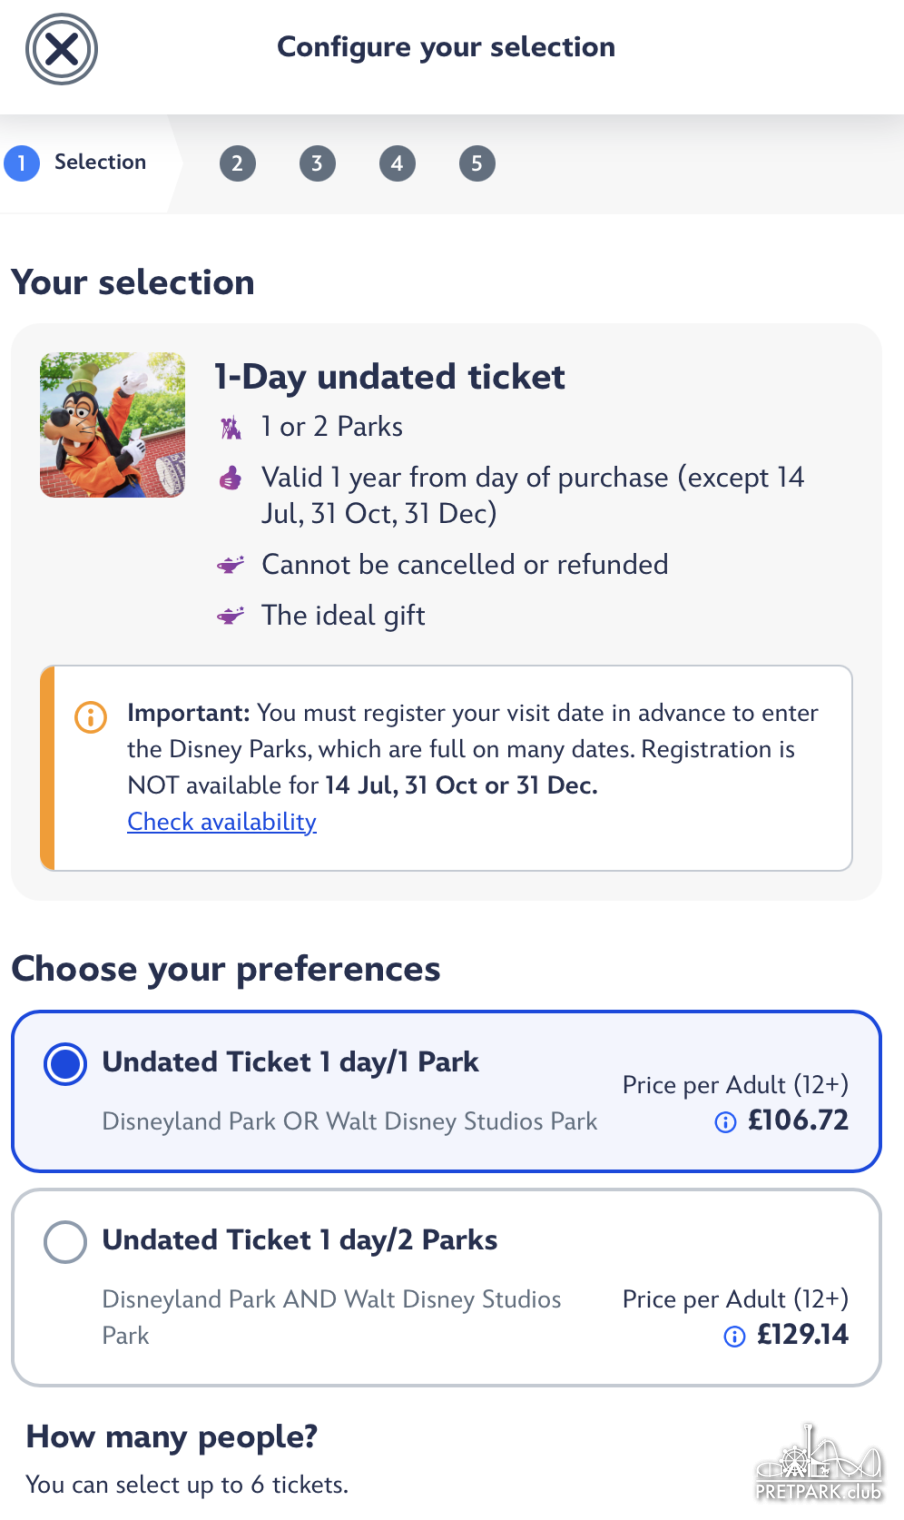This screenshot has width=904, height=1520.
Task: Click info icon next to £129.14 price
Action: (x=734, y=1336)
